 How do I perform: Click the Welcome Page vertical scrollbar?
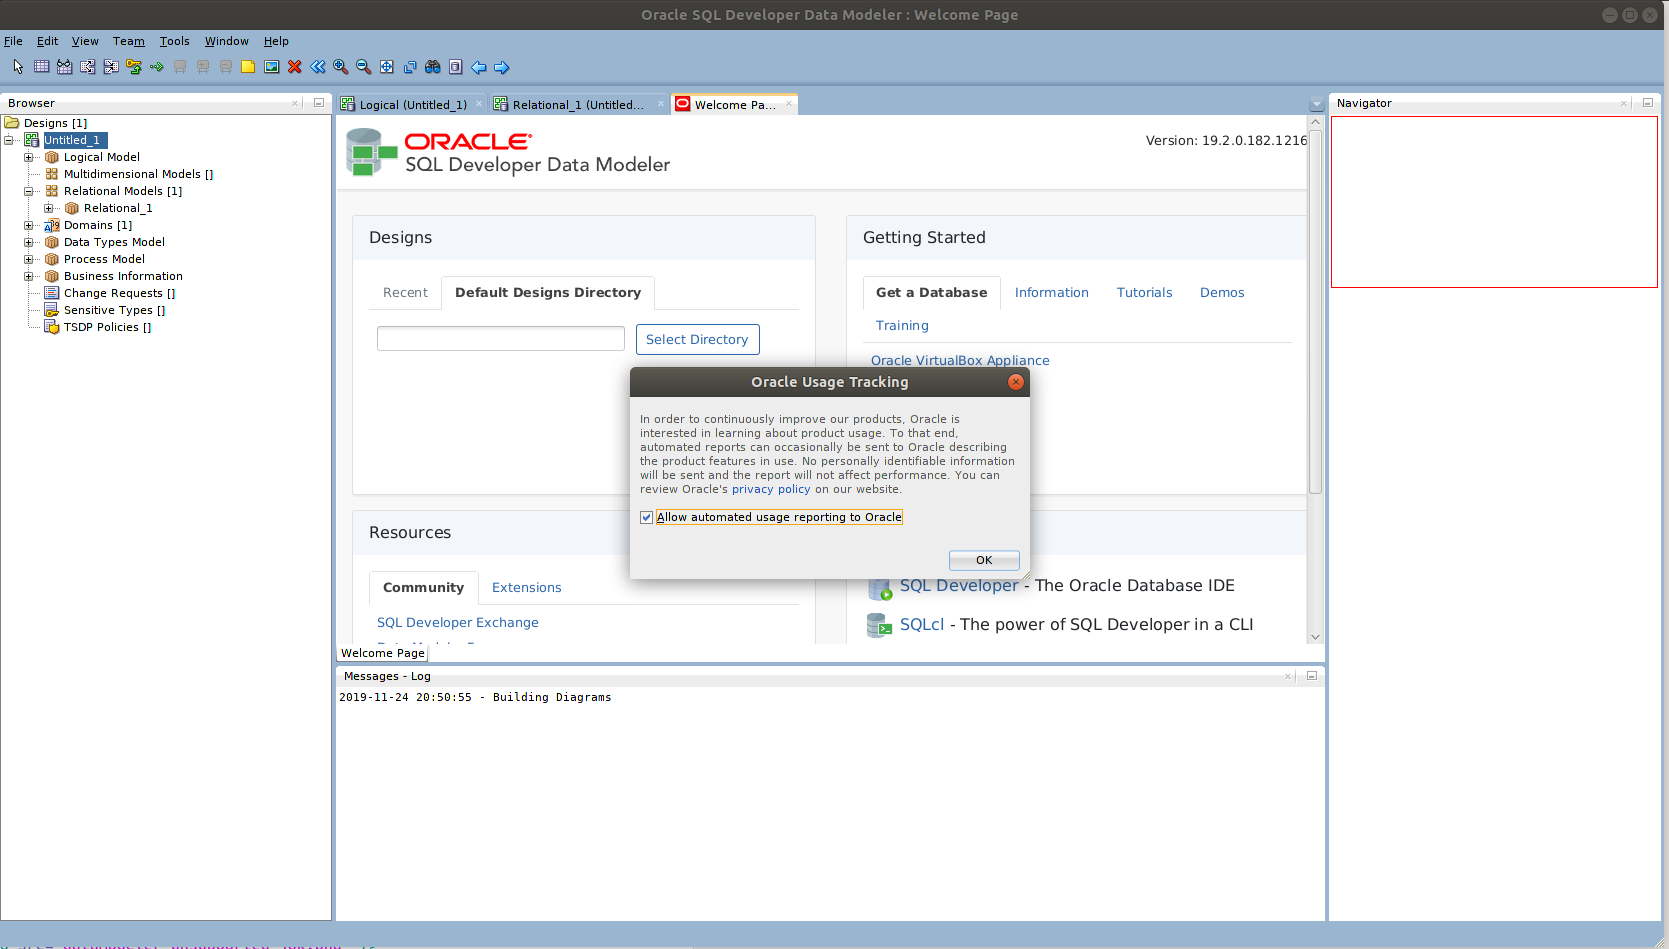click(1316, 312)
